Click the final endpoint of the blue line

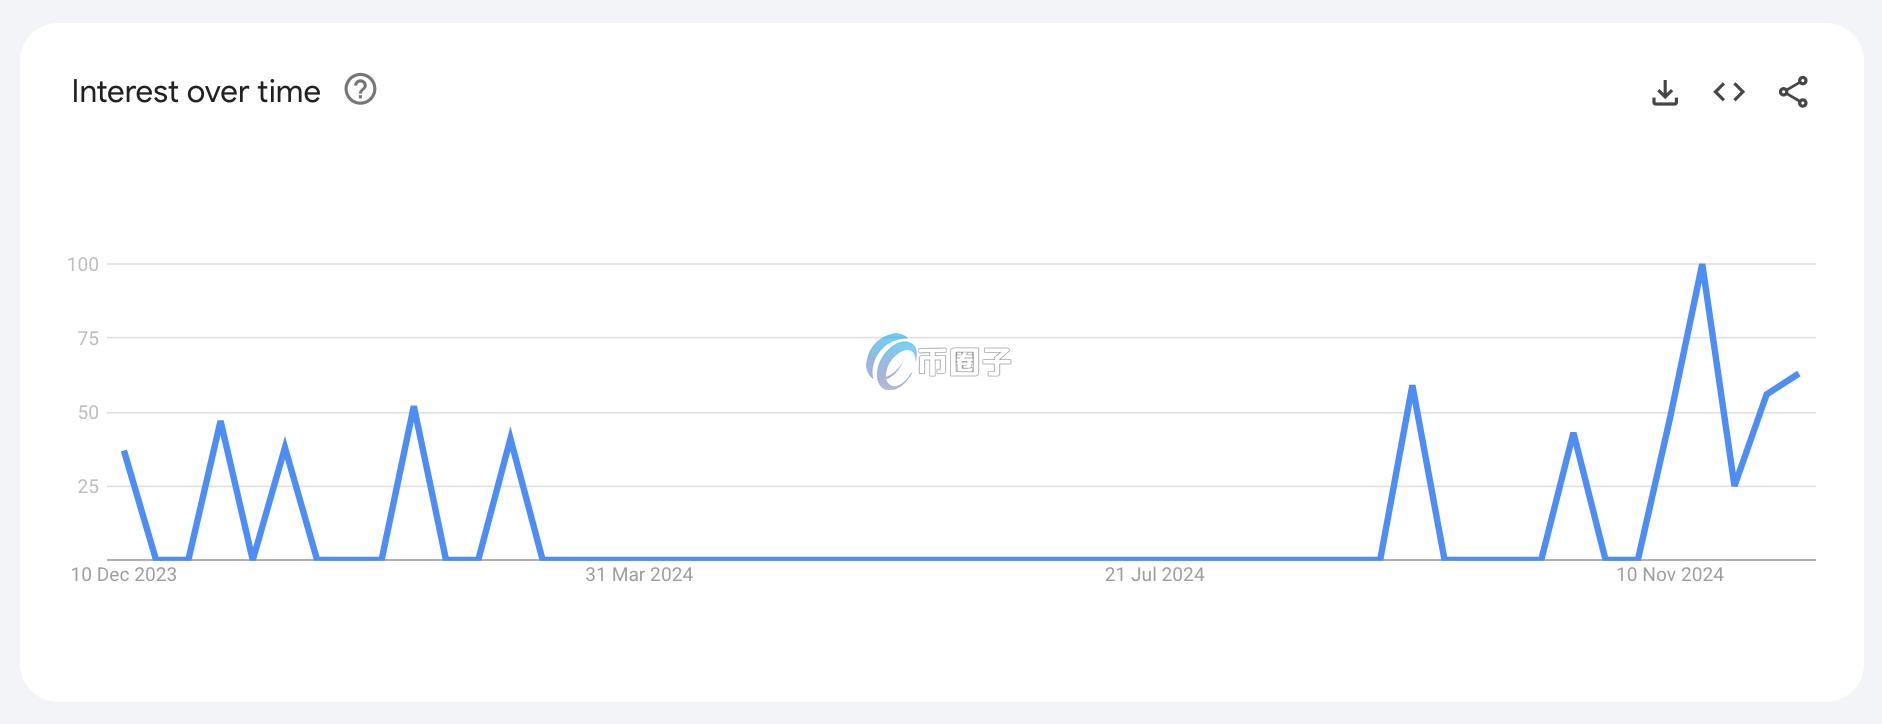point(1798,374)
